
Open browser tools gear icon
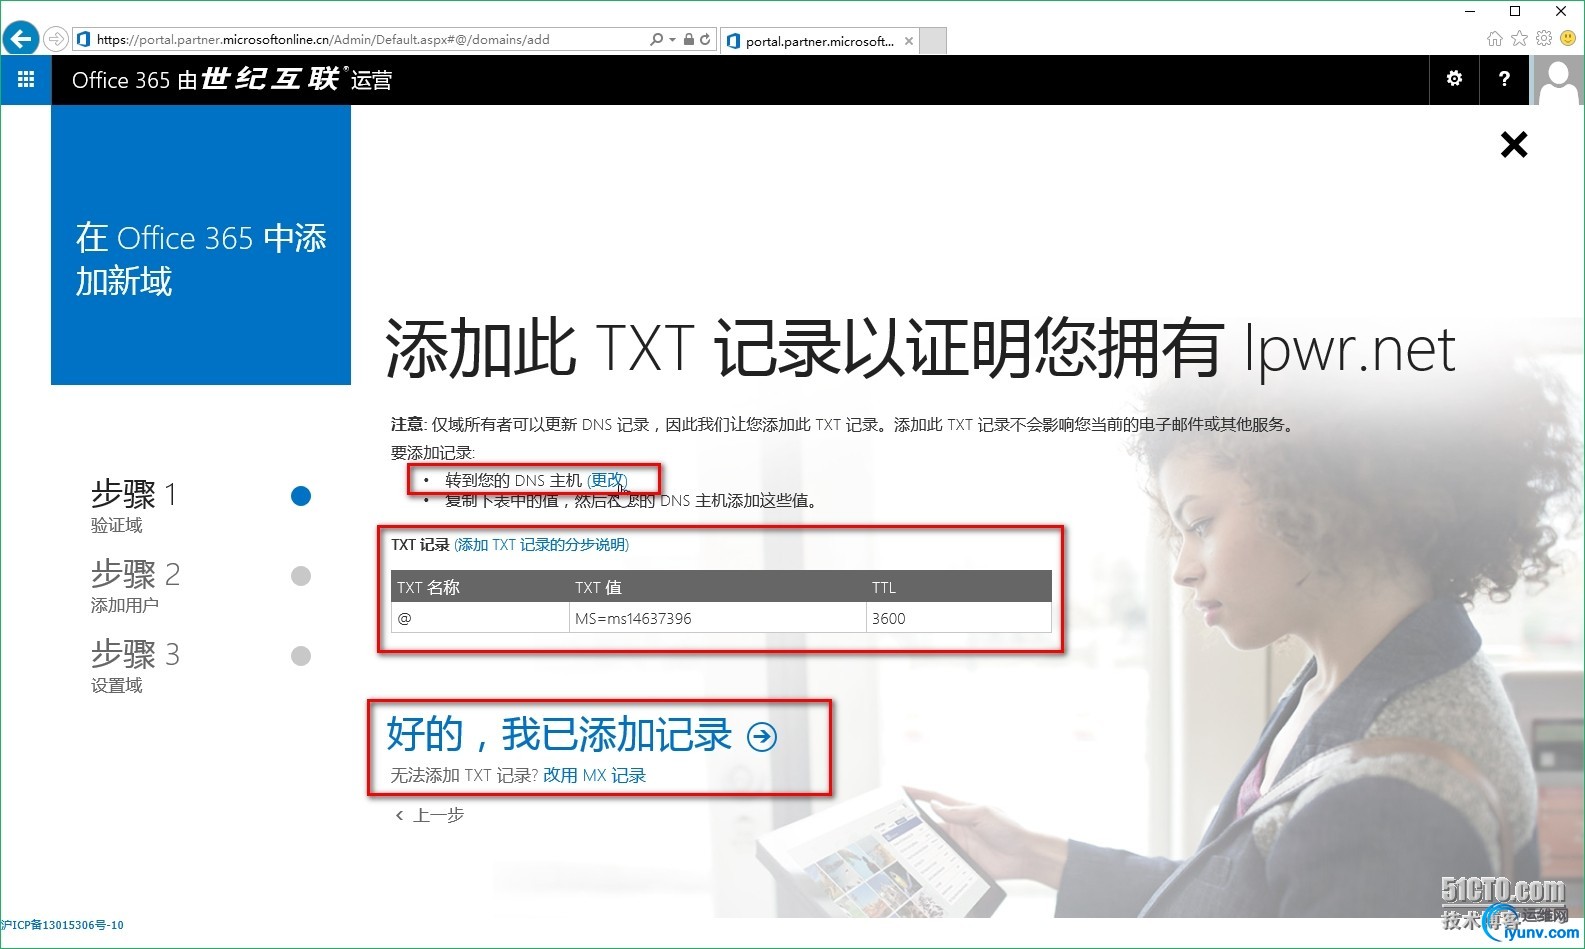tap(1544, 39)
